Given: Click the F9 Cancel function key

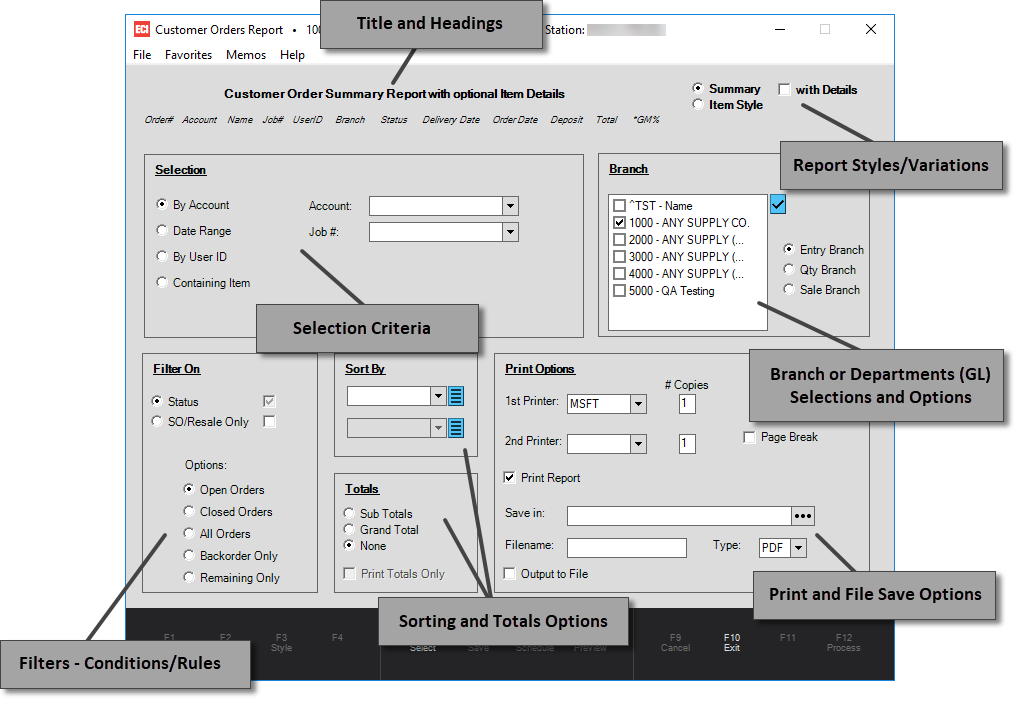Looking at the screenshot, I should click(x=675, y=642).
